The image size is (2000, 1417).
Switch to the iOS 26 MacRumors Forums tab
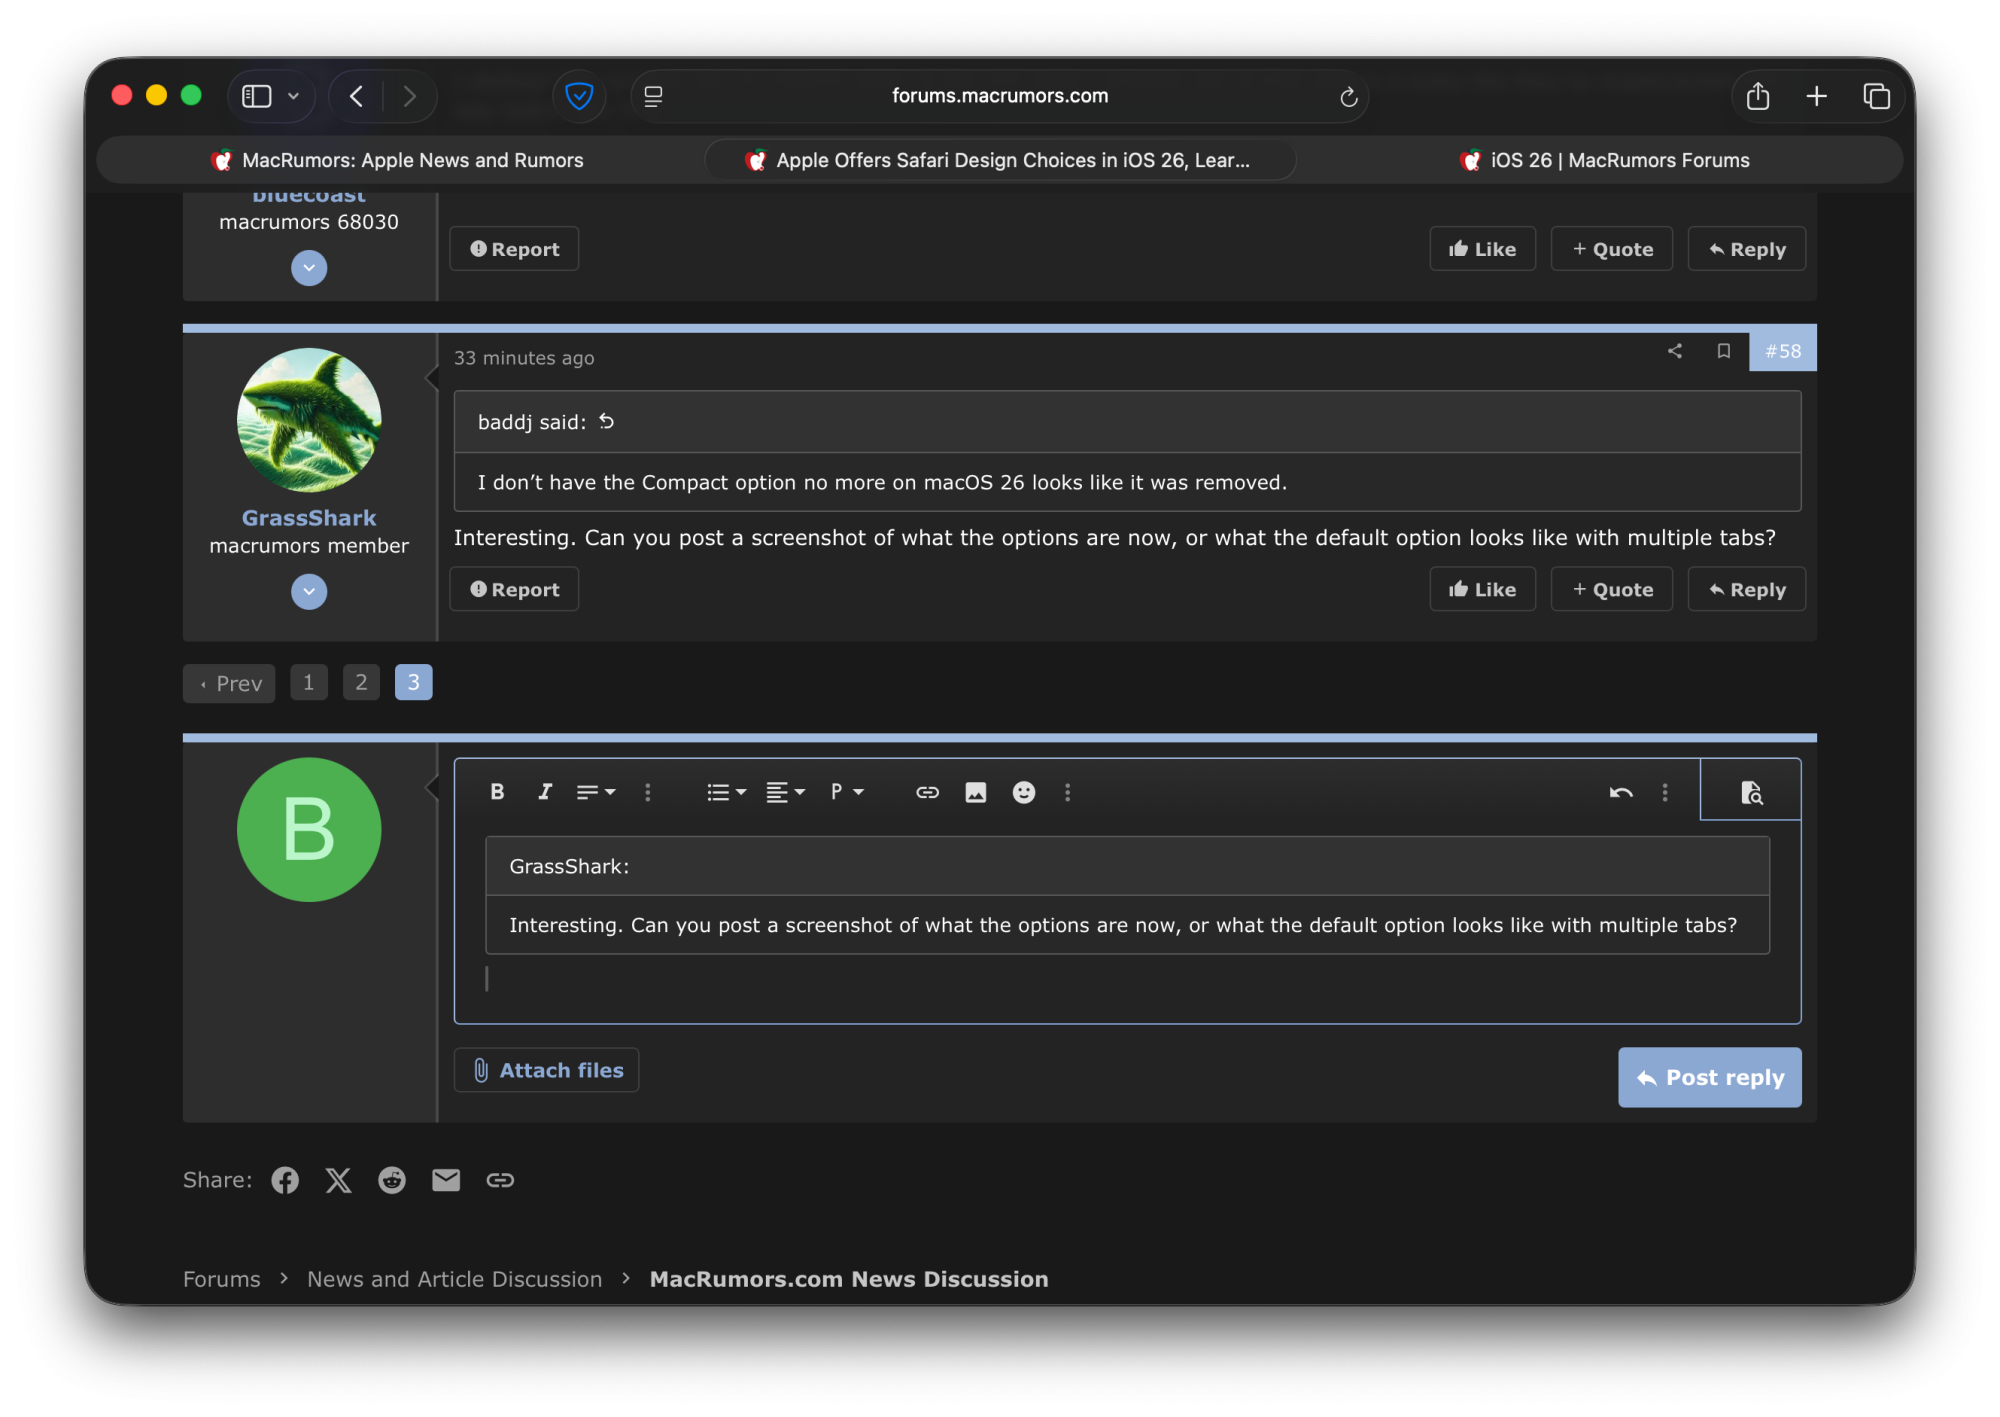click(x=1605, y=160)
